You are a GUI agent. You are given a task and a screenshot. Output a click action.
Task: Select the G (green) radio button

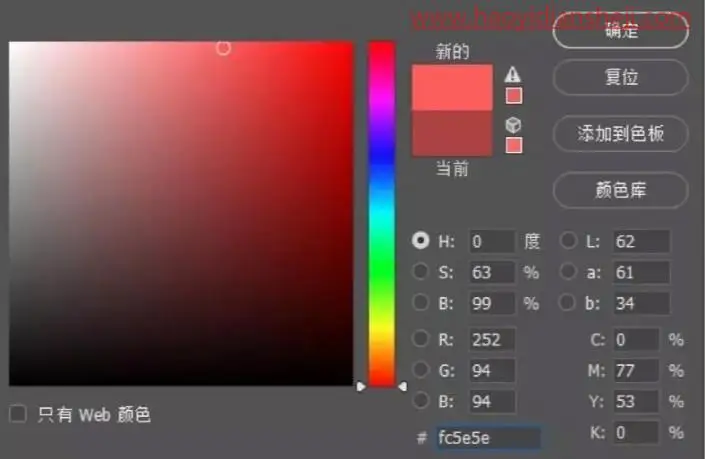tap(420, 369)
